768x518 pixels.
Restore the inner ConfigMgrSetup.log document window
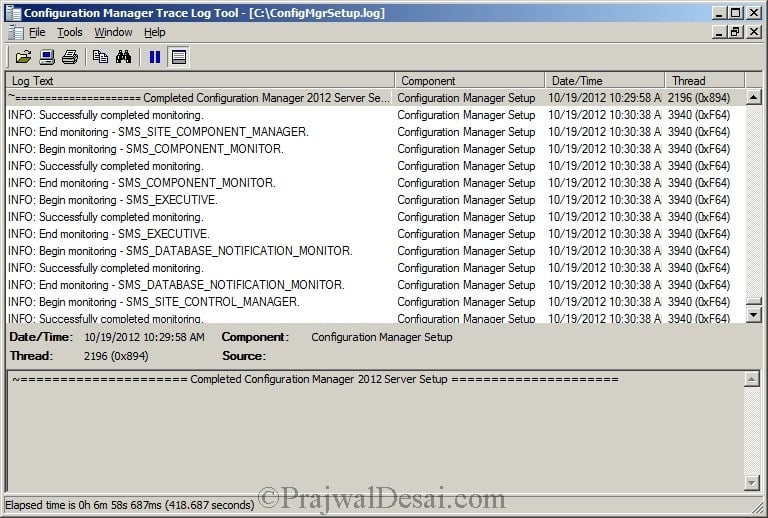click(735, 32)
